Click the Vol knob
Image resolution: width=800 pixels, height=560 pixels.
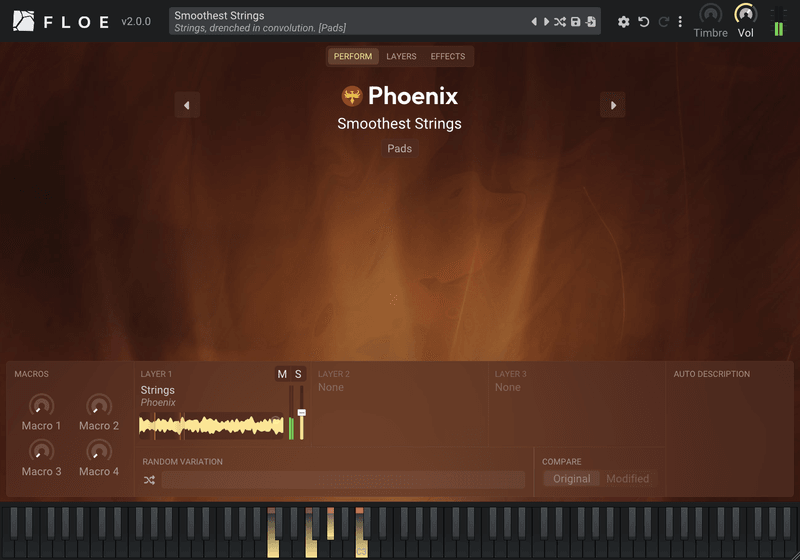click(745, 14)
